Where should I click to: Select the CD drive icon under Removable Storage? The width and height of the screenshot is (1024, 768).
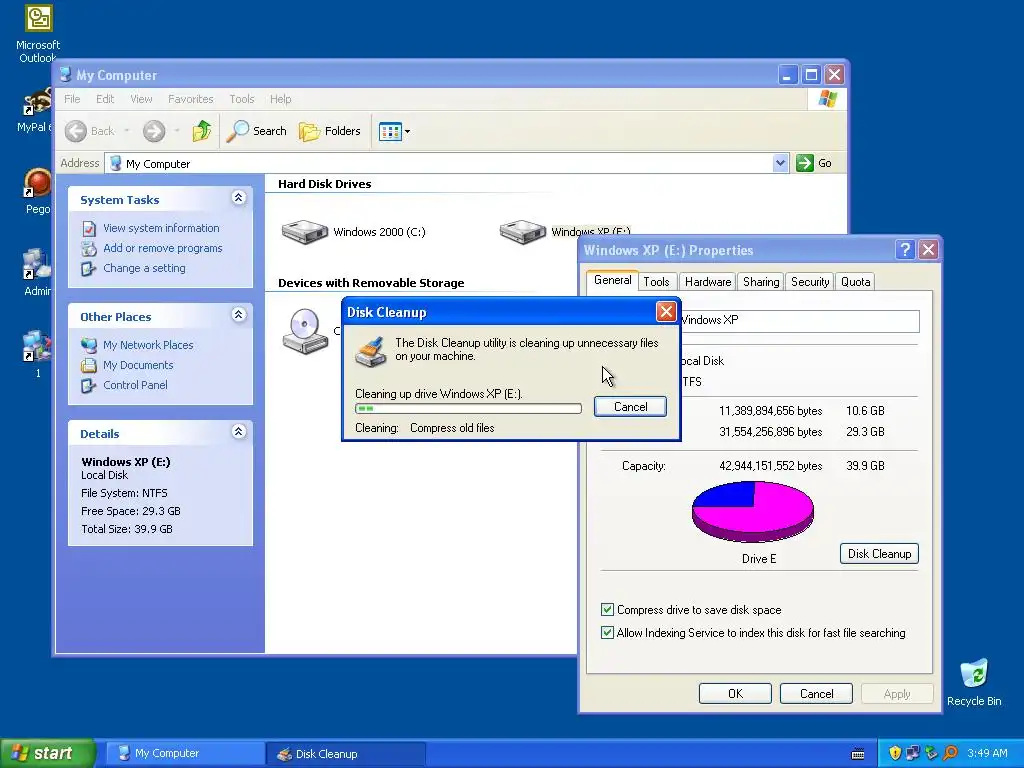pyautogui.click(x=305, y=331)
